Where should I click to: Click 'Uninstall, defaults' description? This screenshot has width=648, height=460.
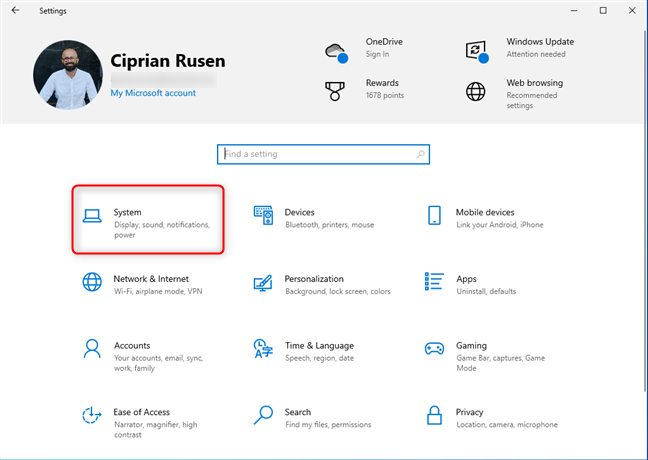486,291
